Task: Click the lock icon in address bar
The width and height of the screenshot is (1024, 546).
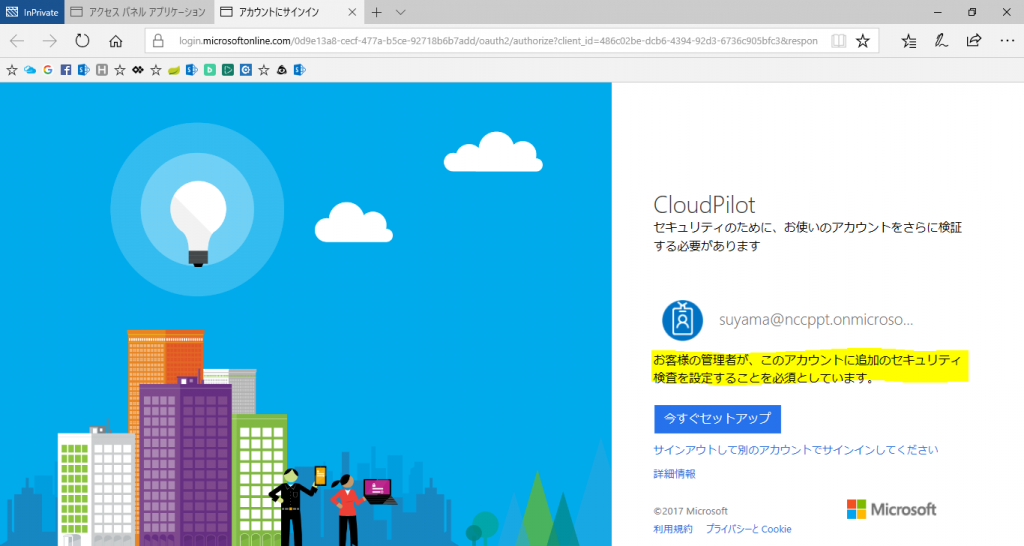Action: (158, 41)
